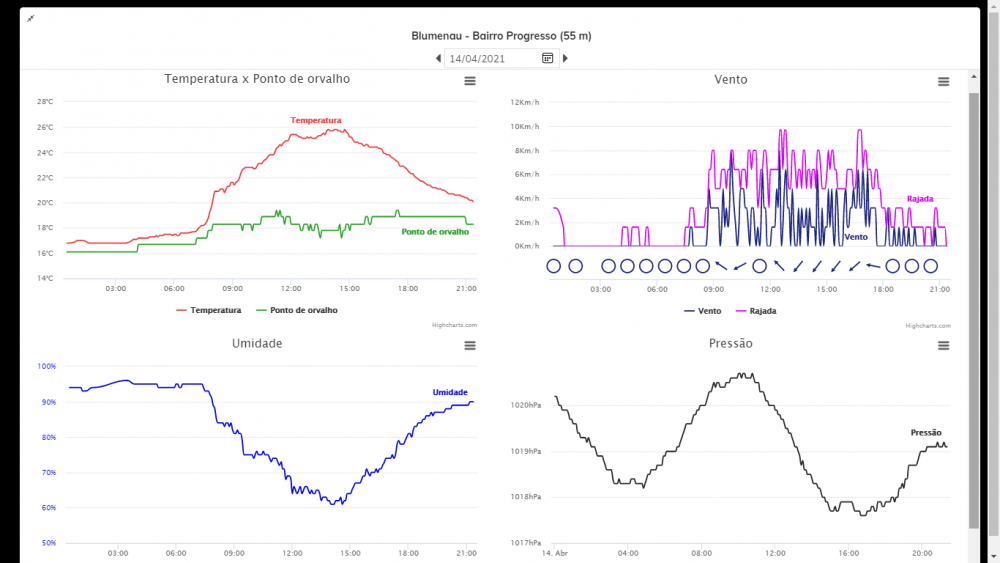Image resolution: width=1000 pixels, height=563 pixels.
Task: Go to next day with right arrow
Action: (x=565, y=58)
